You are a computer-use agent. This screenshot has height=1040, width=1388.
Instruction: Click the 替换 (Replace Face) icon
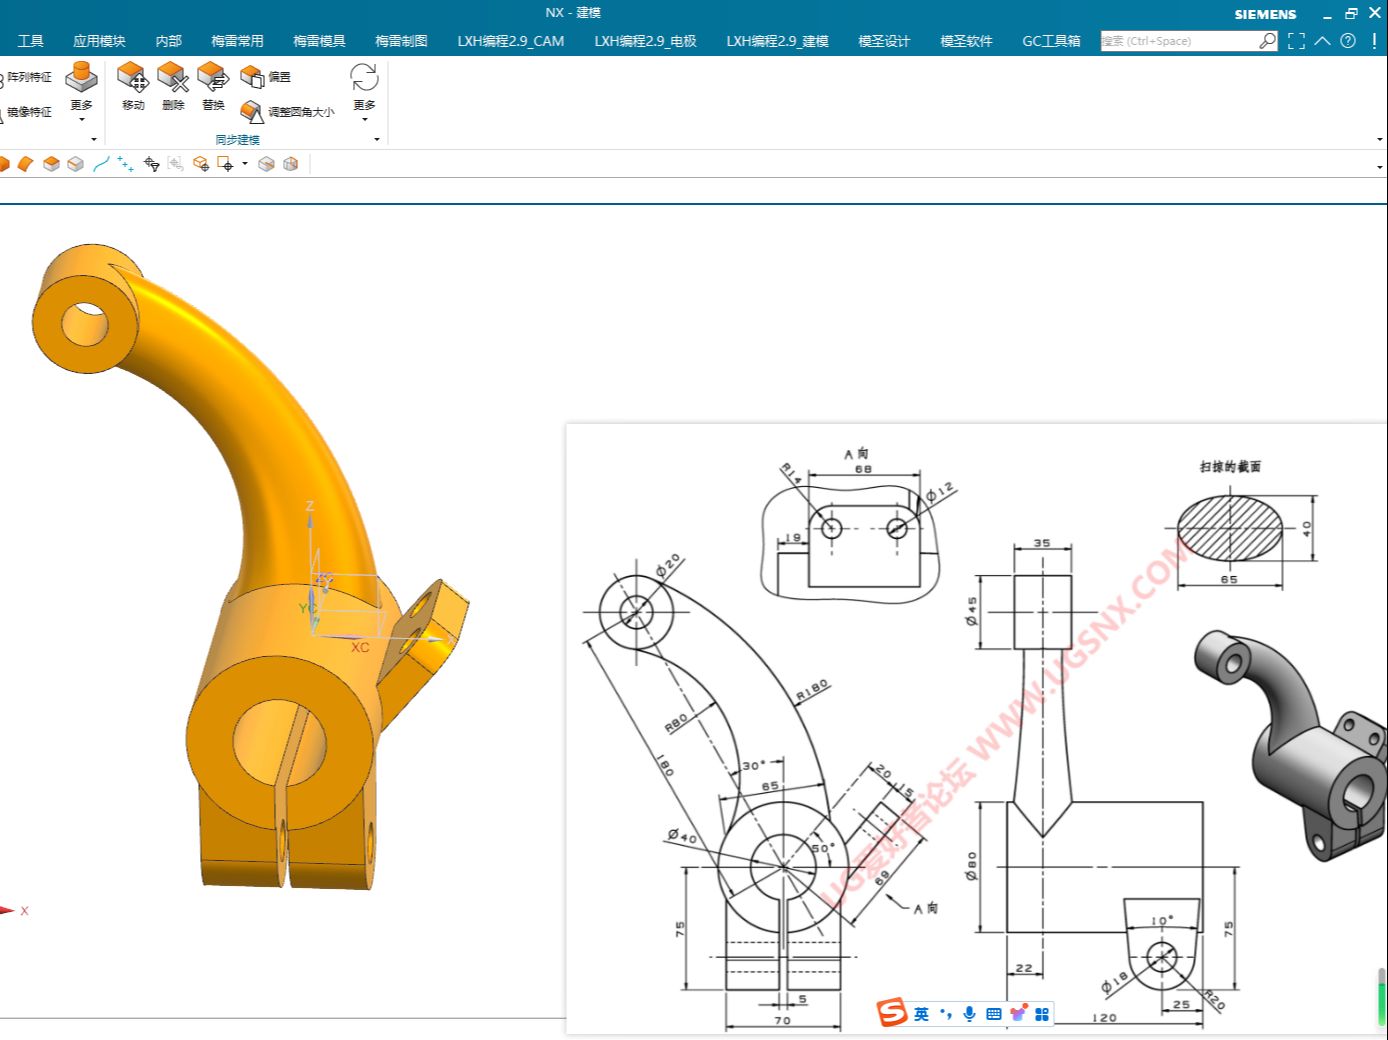click(x=213, y=78)
